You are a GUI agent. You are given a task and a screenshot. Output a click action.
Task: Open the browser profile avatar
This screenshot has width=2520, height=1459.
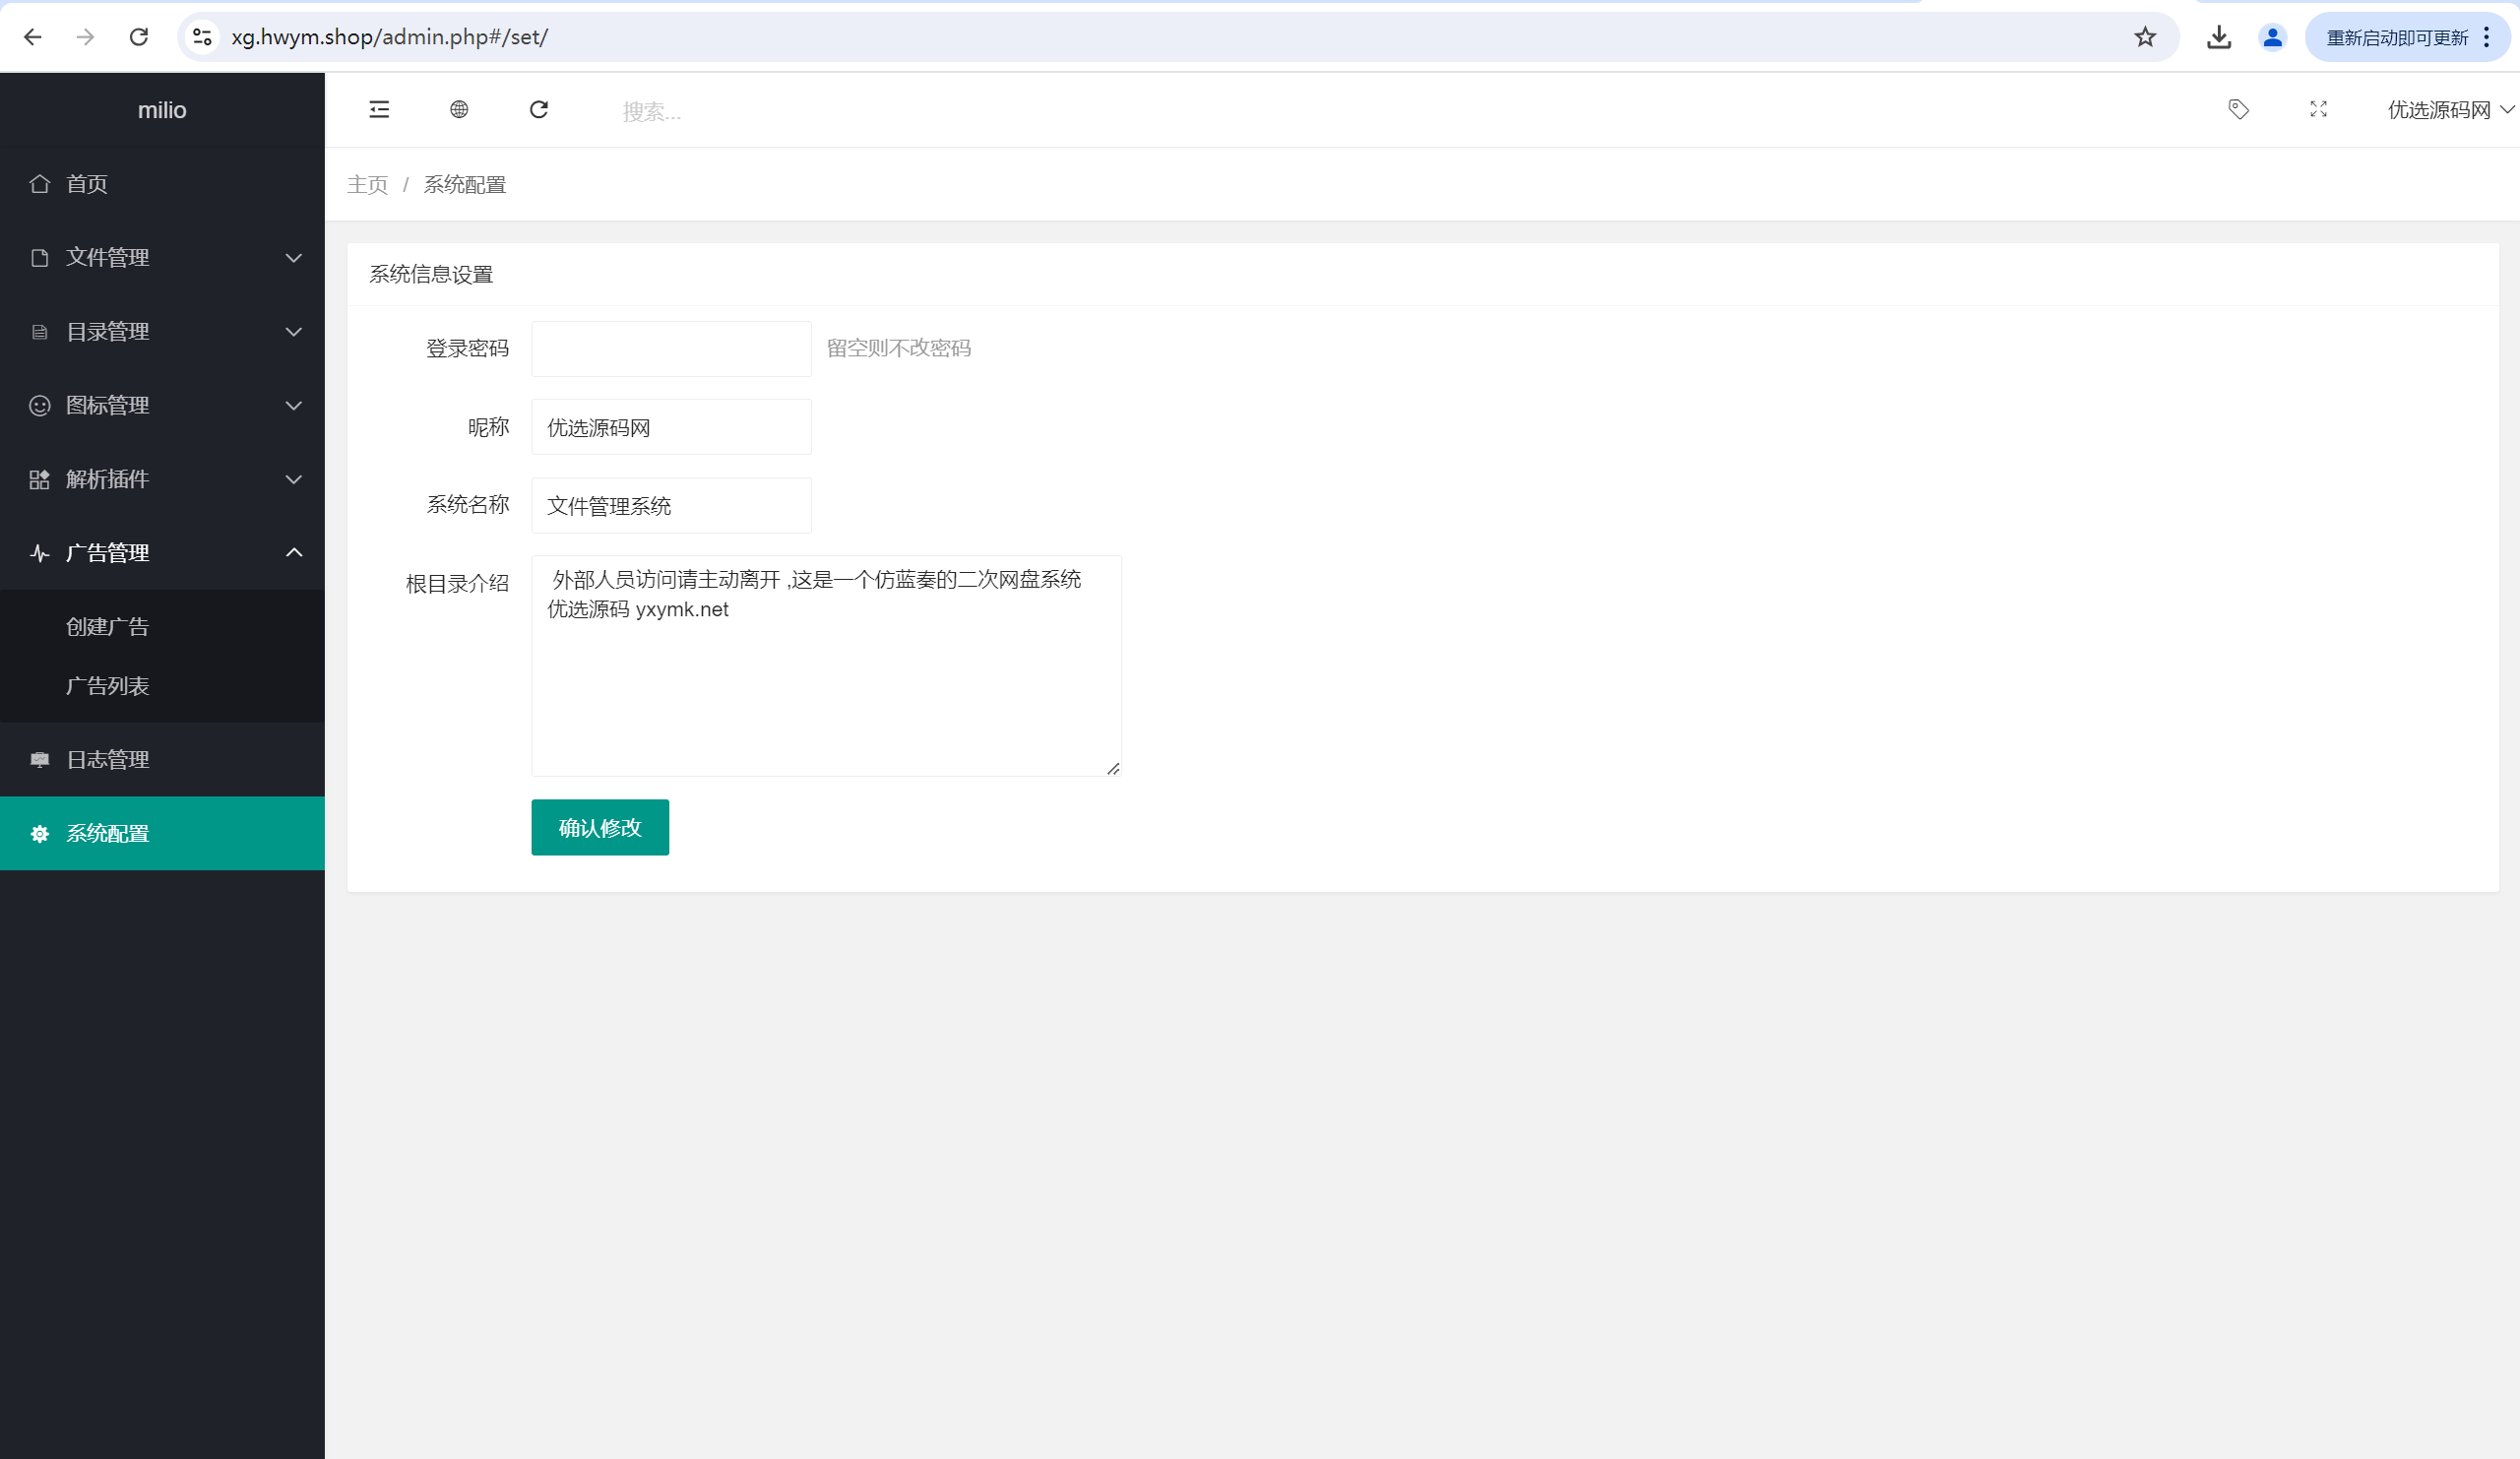(2272, 37)
